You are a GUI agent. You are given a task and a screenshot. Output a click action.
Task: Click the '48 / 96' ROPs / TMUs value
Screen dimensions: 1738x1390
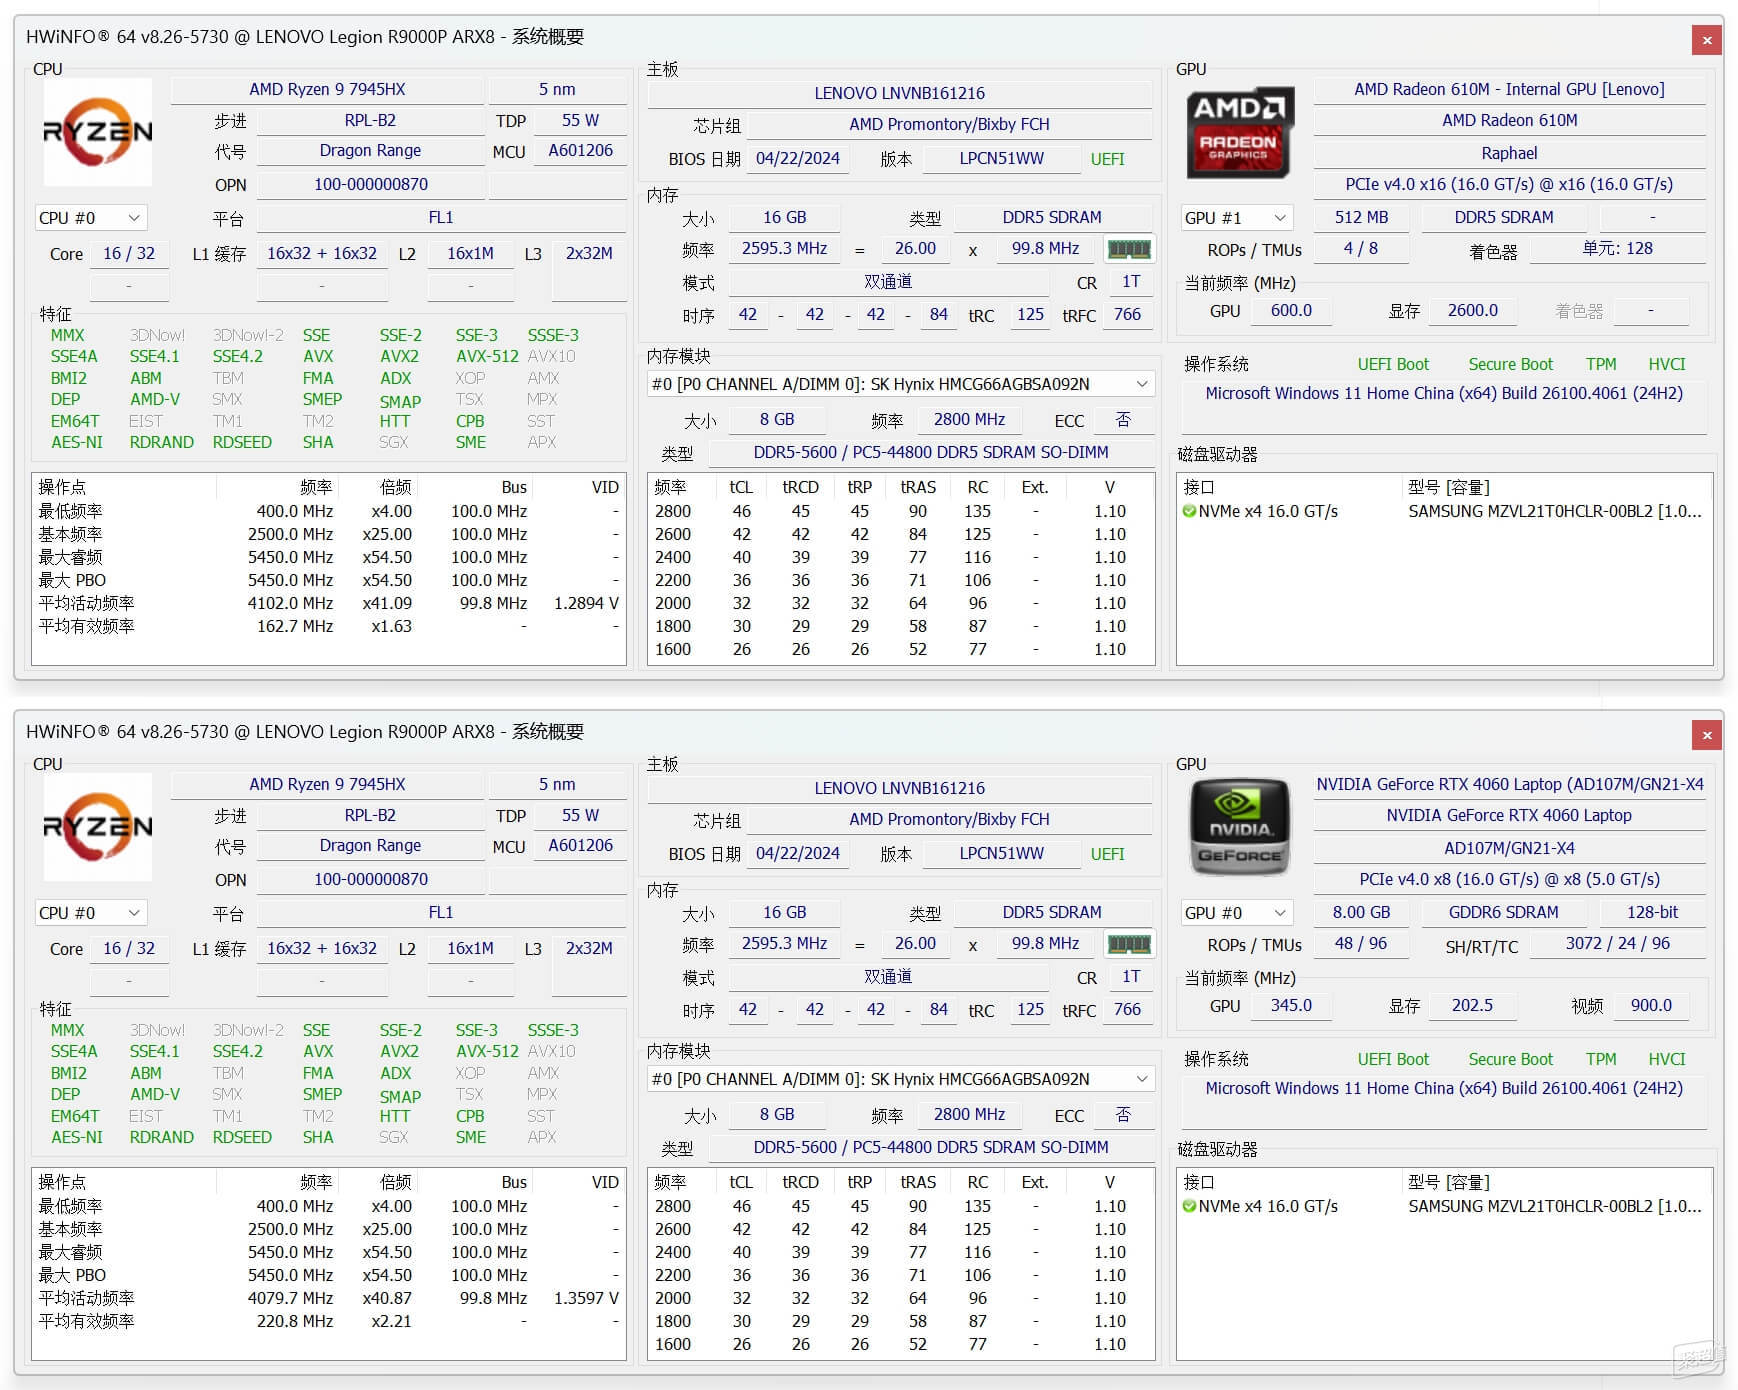1361,943
